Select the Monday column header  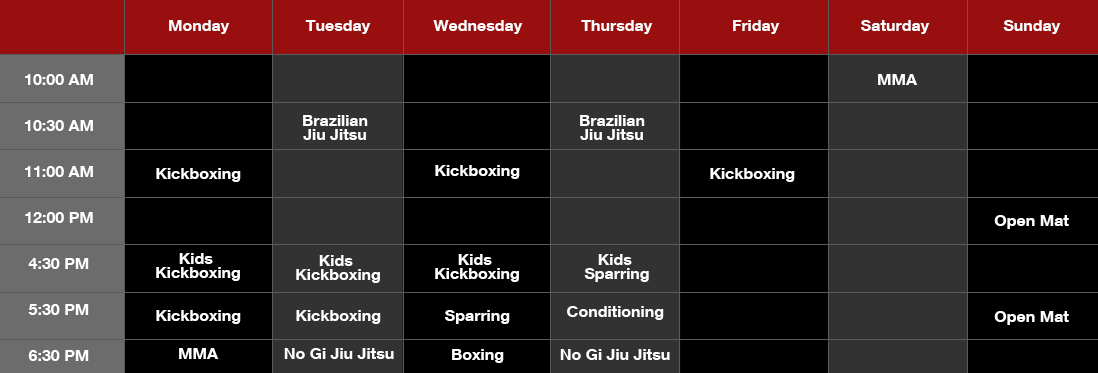coord(198,27)
